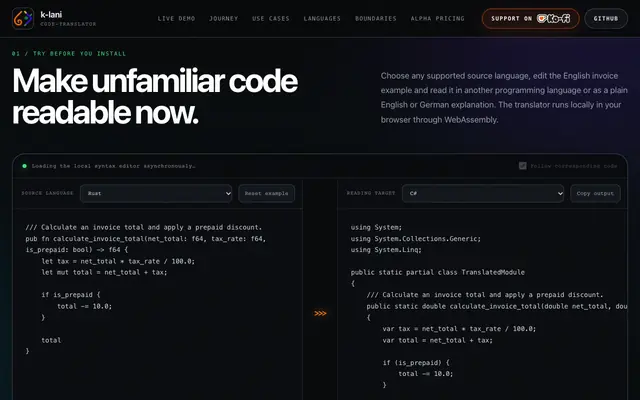
Task: Click 'let mut total = net_total + tax;' line
Action: [104, 272]
